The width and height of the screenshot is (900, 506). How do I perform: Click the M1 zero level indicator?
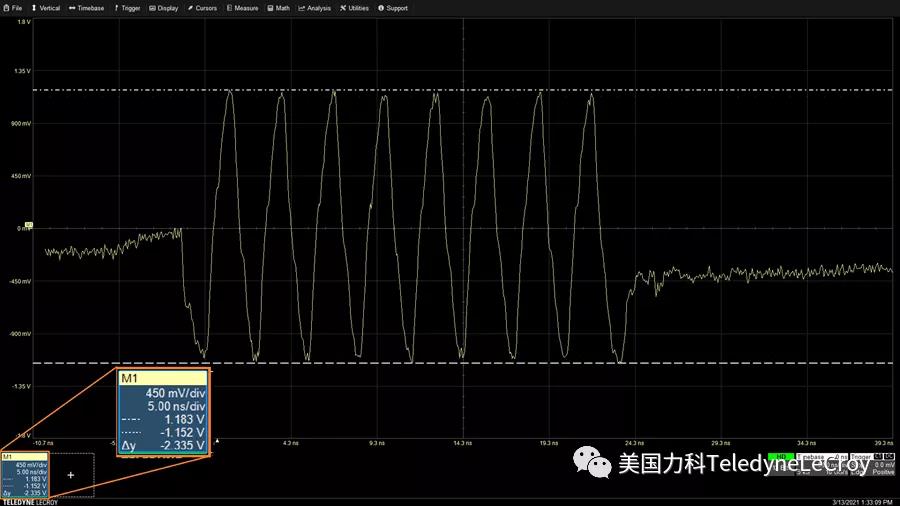[29, 226]
